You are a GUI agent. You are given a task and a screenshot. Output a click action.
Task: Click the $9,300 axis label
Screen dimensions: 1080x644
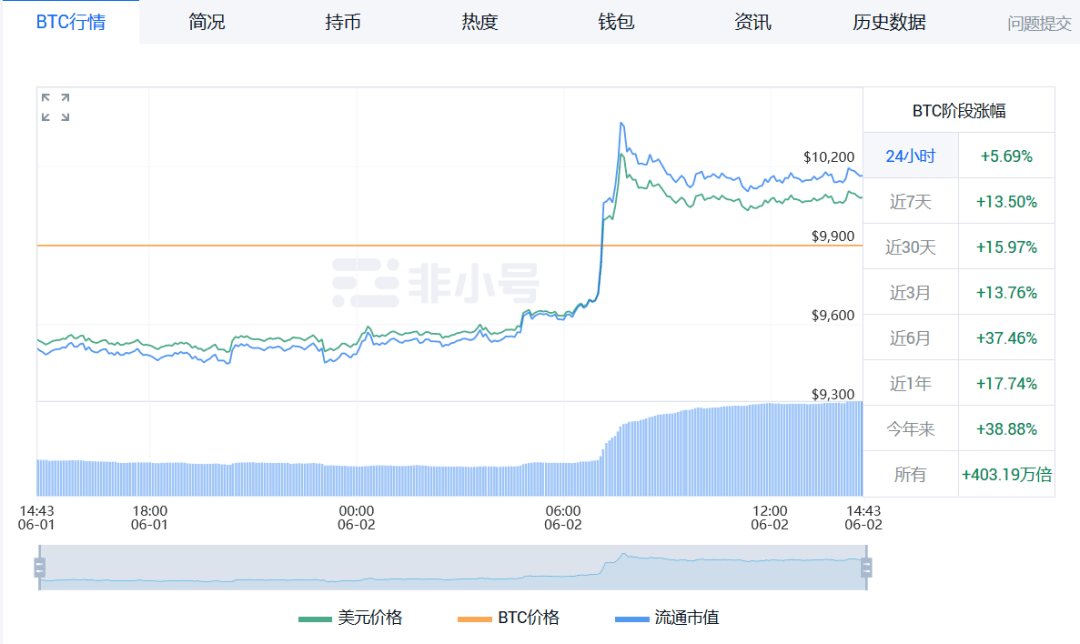point(833,395)
